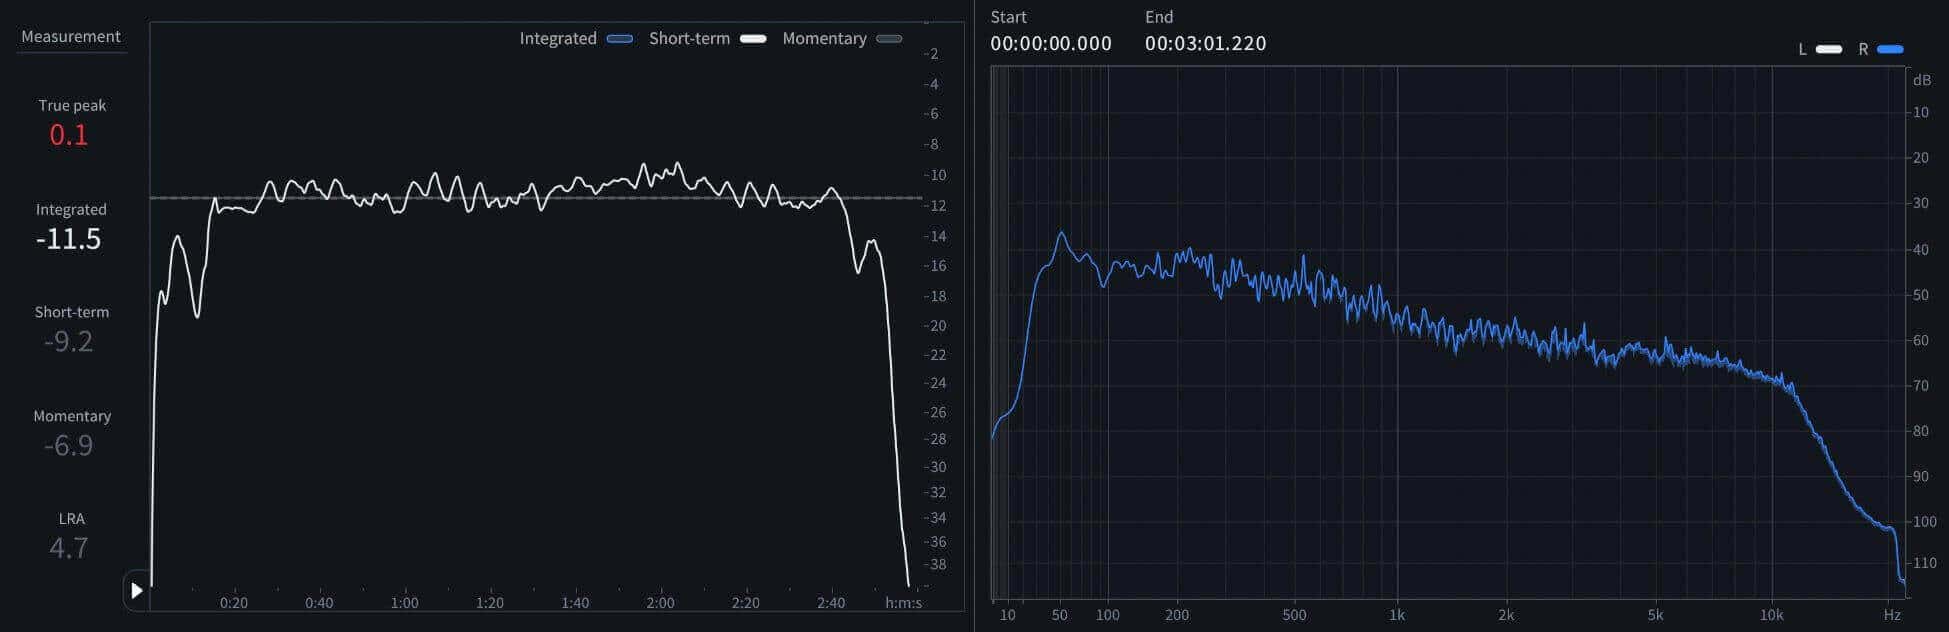
Task: Click the Momentary value -6.9
Action: pyautogui.click(x=69, y=446)
